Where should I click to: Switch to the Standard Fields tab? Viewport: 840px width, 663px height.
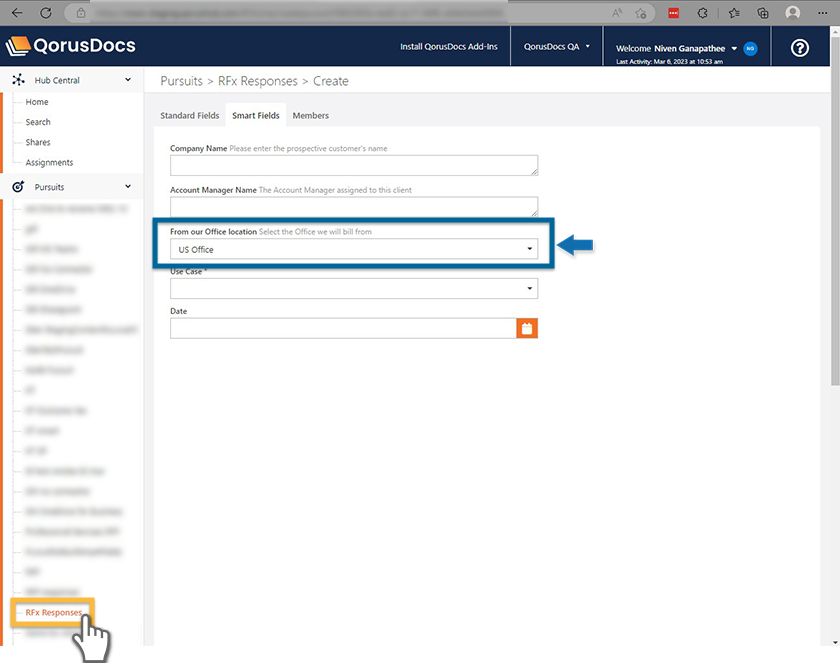tap(190, 116)
